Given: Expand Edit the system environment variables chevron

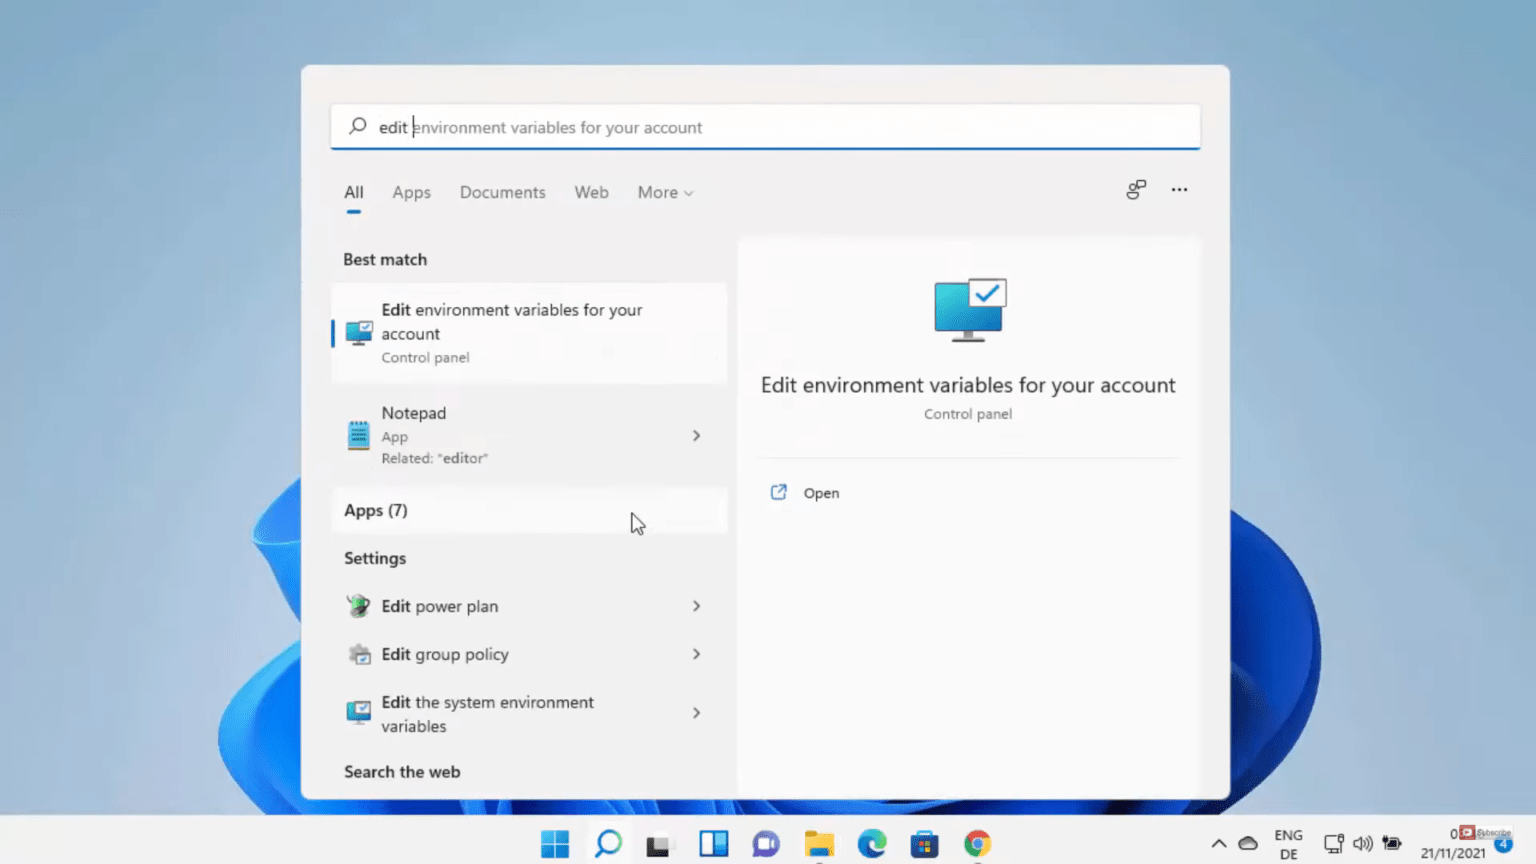Looking at the screenshot, I should click(696, 712).
